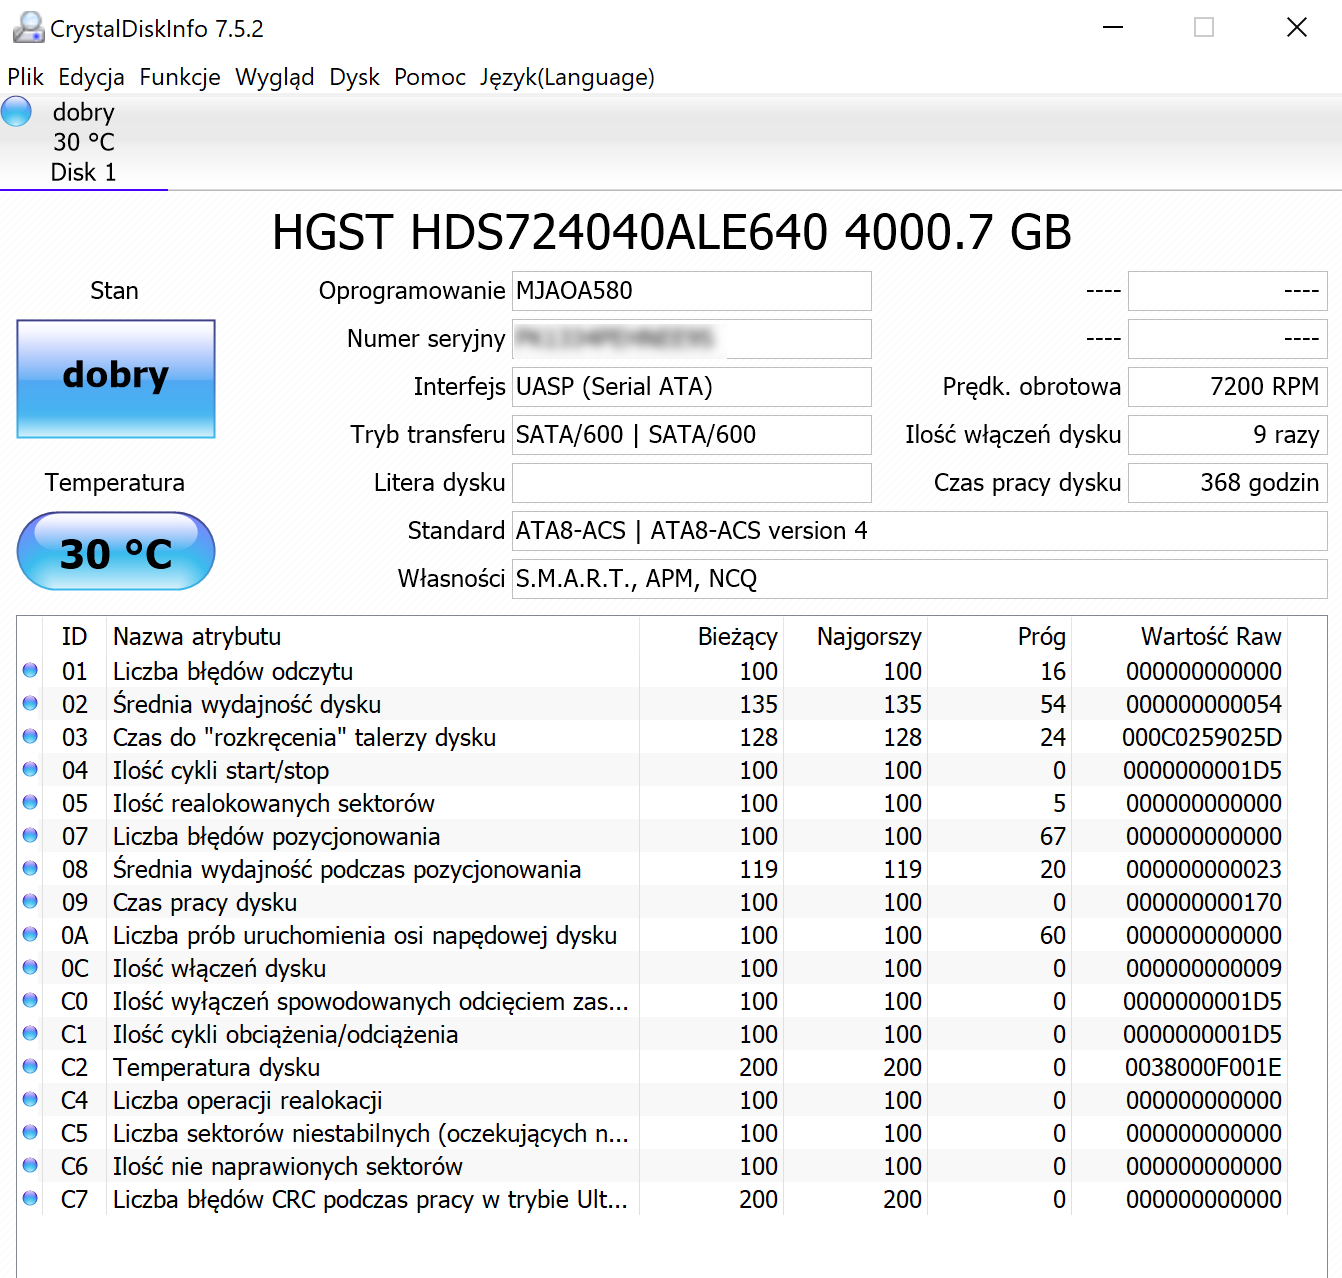Click the 'Wartość Raw' column header
Screen dimensions: 1342x1278
1179,637
